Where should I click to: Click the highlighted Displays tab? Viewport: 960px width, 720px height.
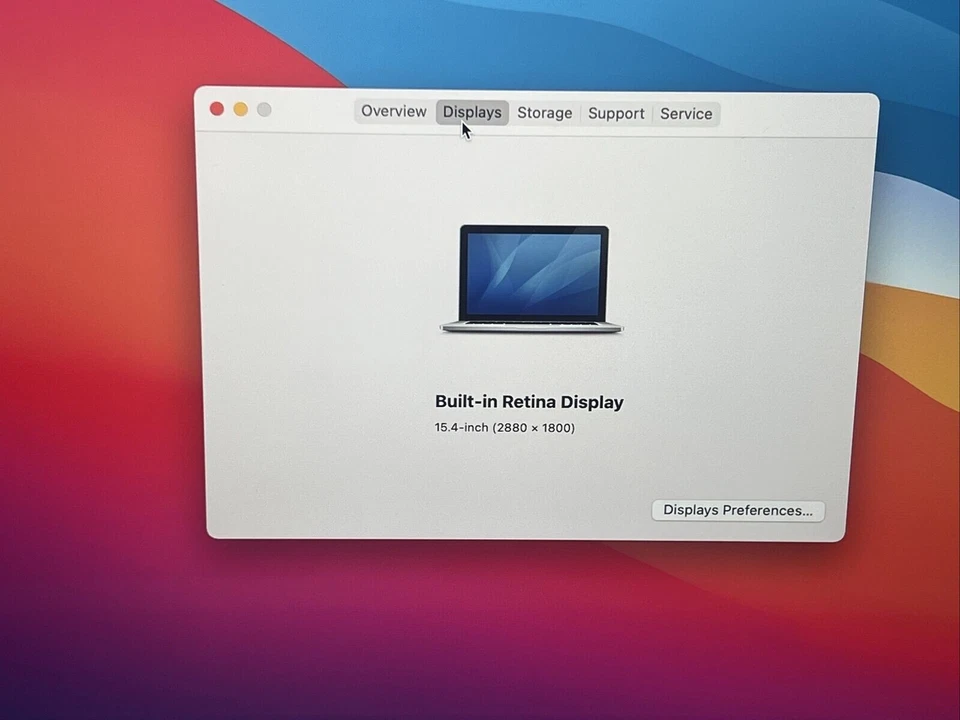[472, 112]
